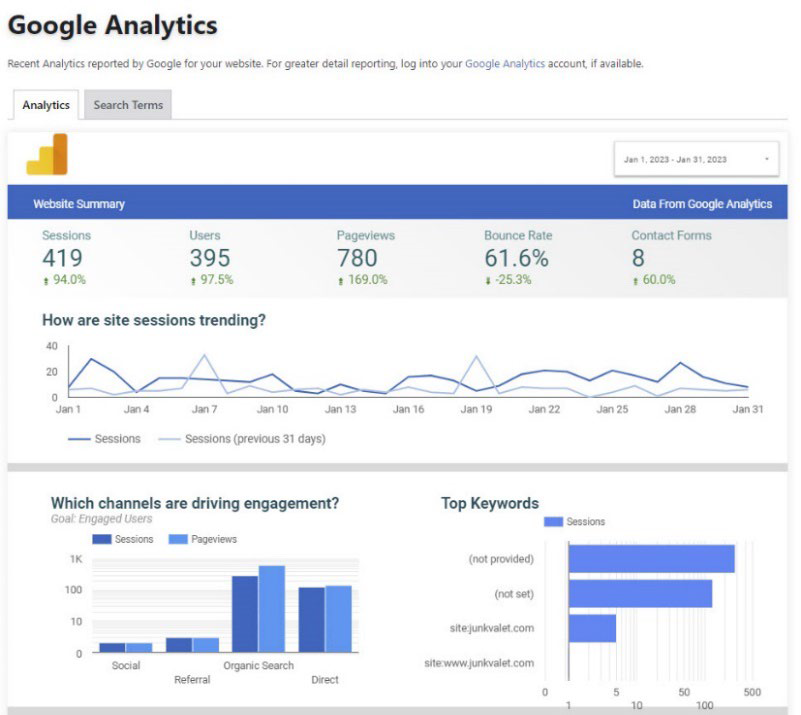This screenshot has height=715, width=801.
Task: Click the Contact Forms value 8
Action: (x=638, y=258)
